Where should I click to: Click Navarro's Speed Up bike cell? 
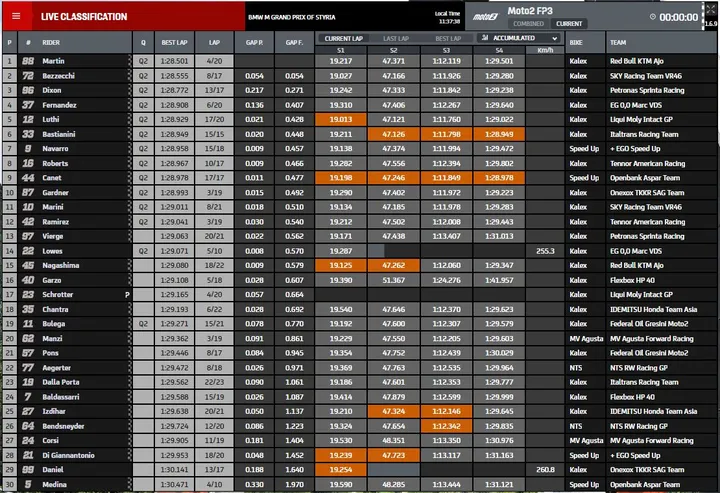pos(584,149)
